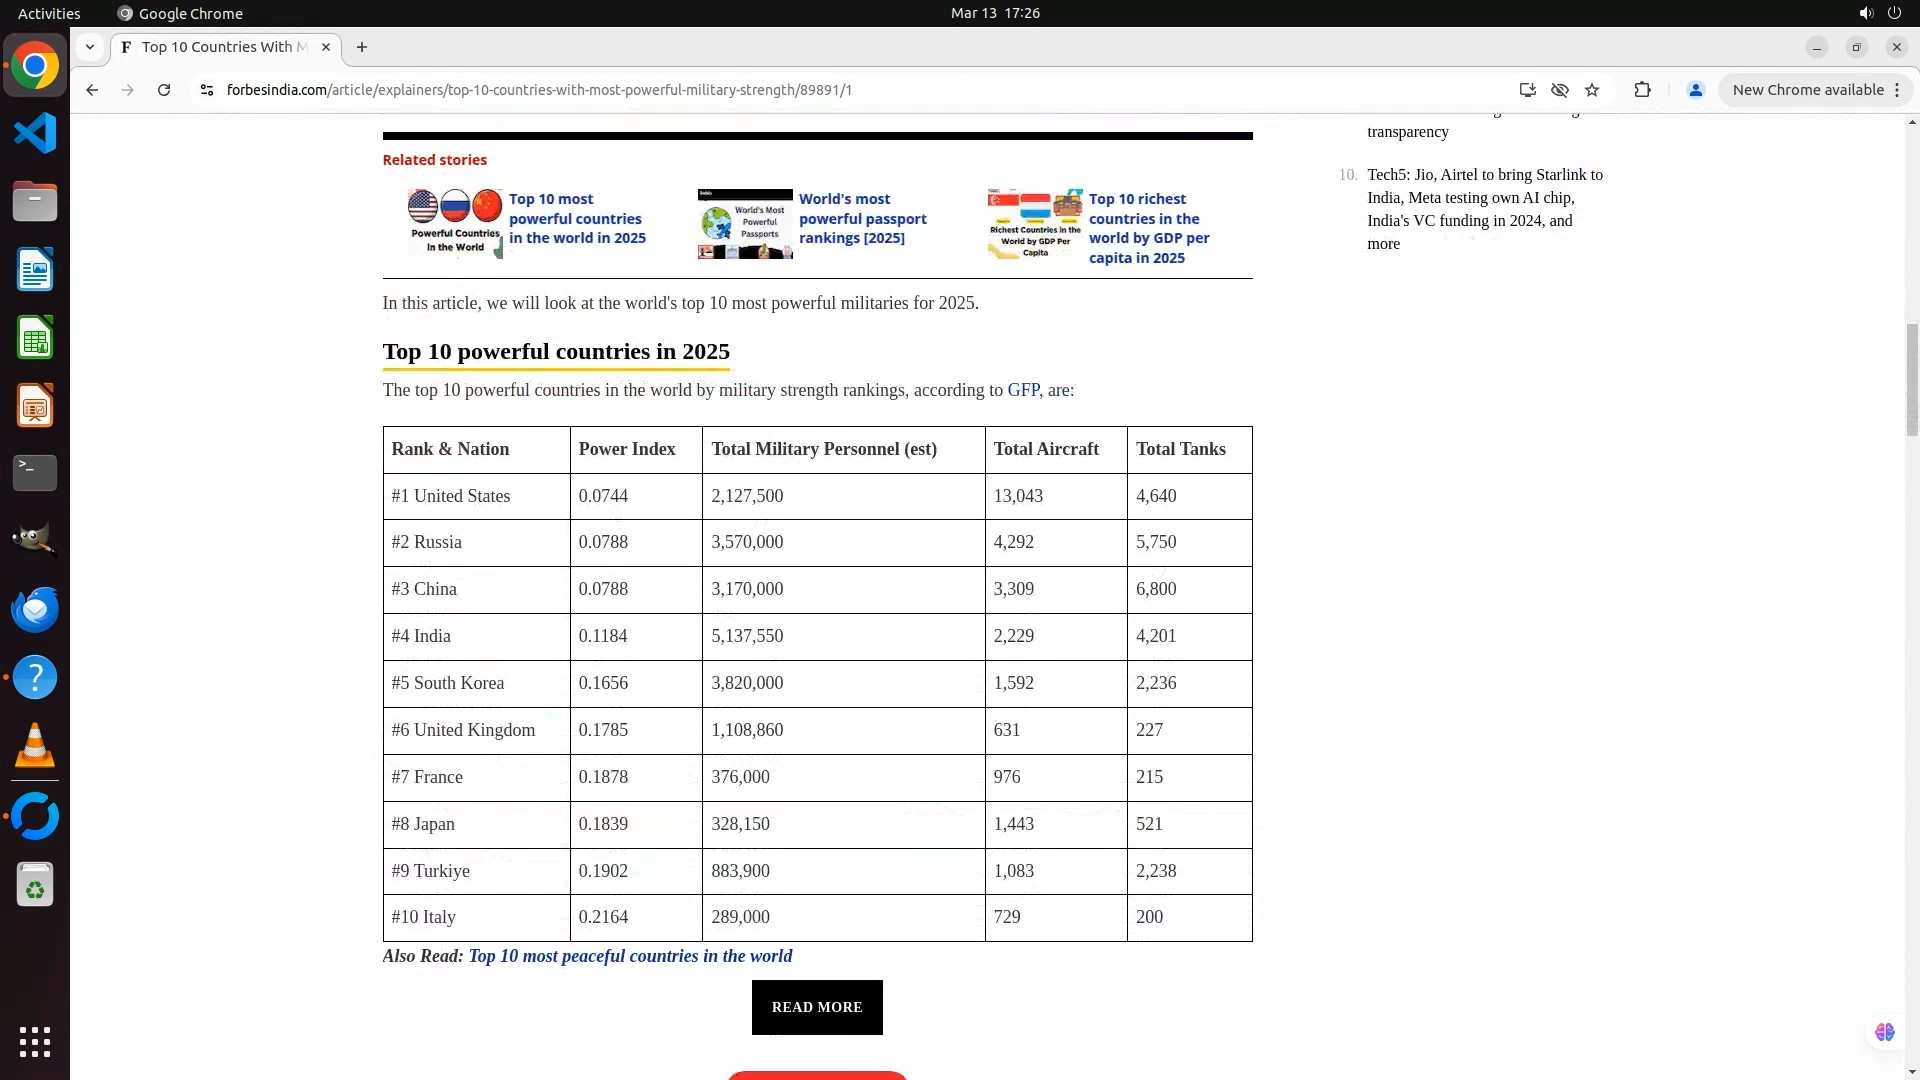Open Visual Studio Code from dock
The image size is (1920, 1080).
point(35,133)
